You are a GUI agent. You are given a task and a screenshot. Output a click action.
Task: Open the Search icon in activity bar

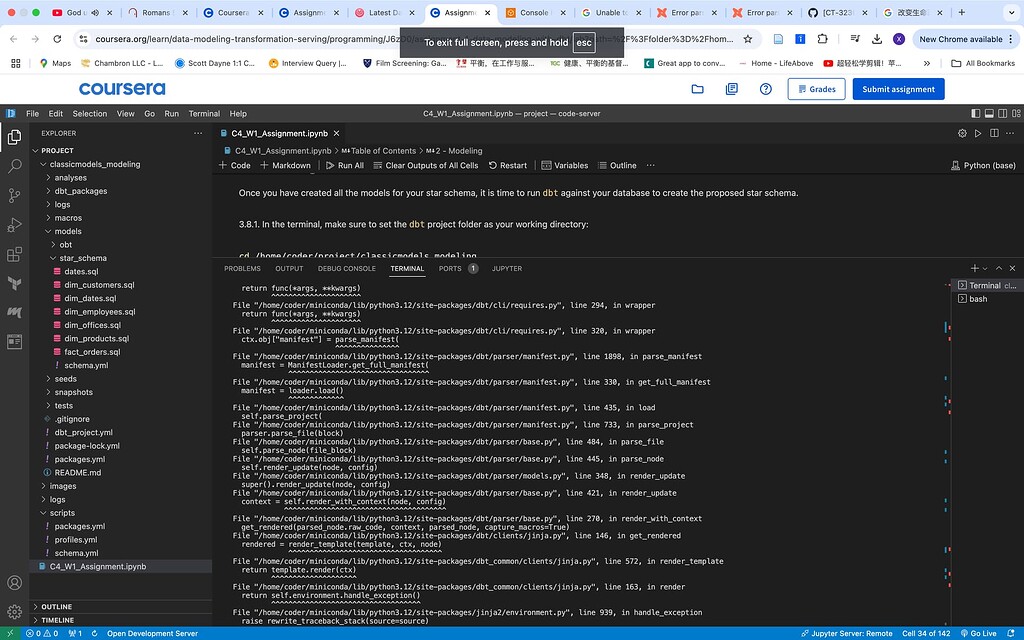pos(13,166)
